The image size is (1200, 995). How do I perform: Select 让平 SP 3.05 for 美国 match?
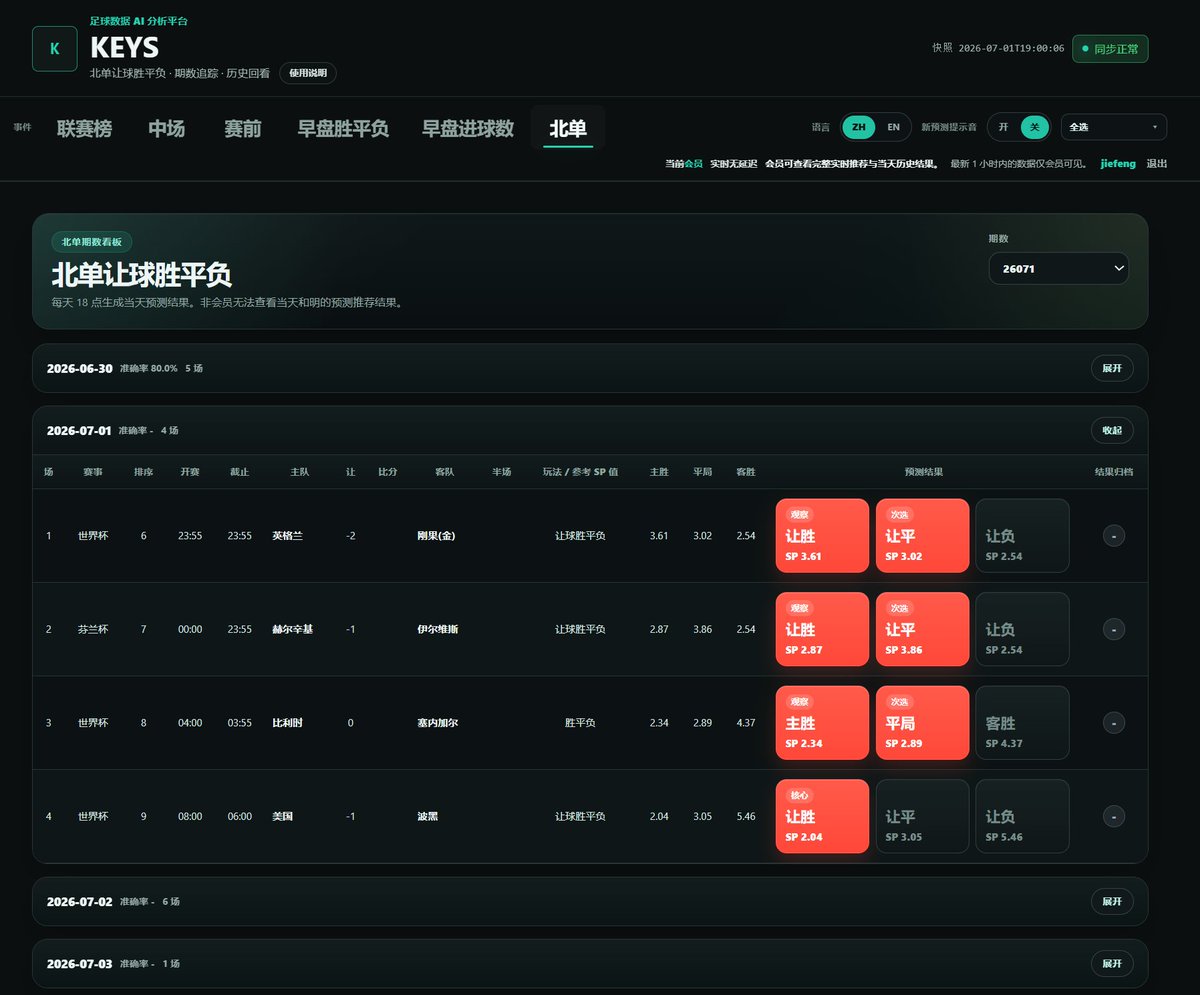click(922, 816)
